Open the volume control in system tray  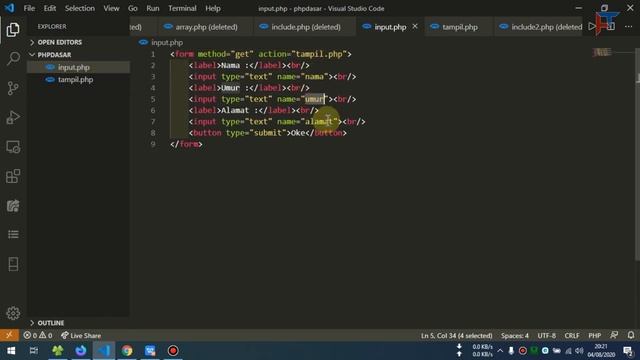(579, 351)
